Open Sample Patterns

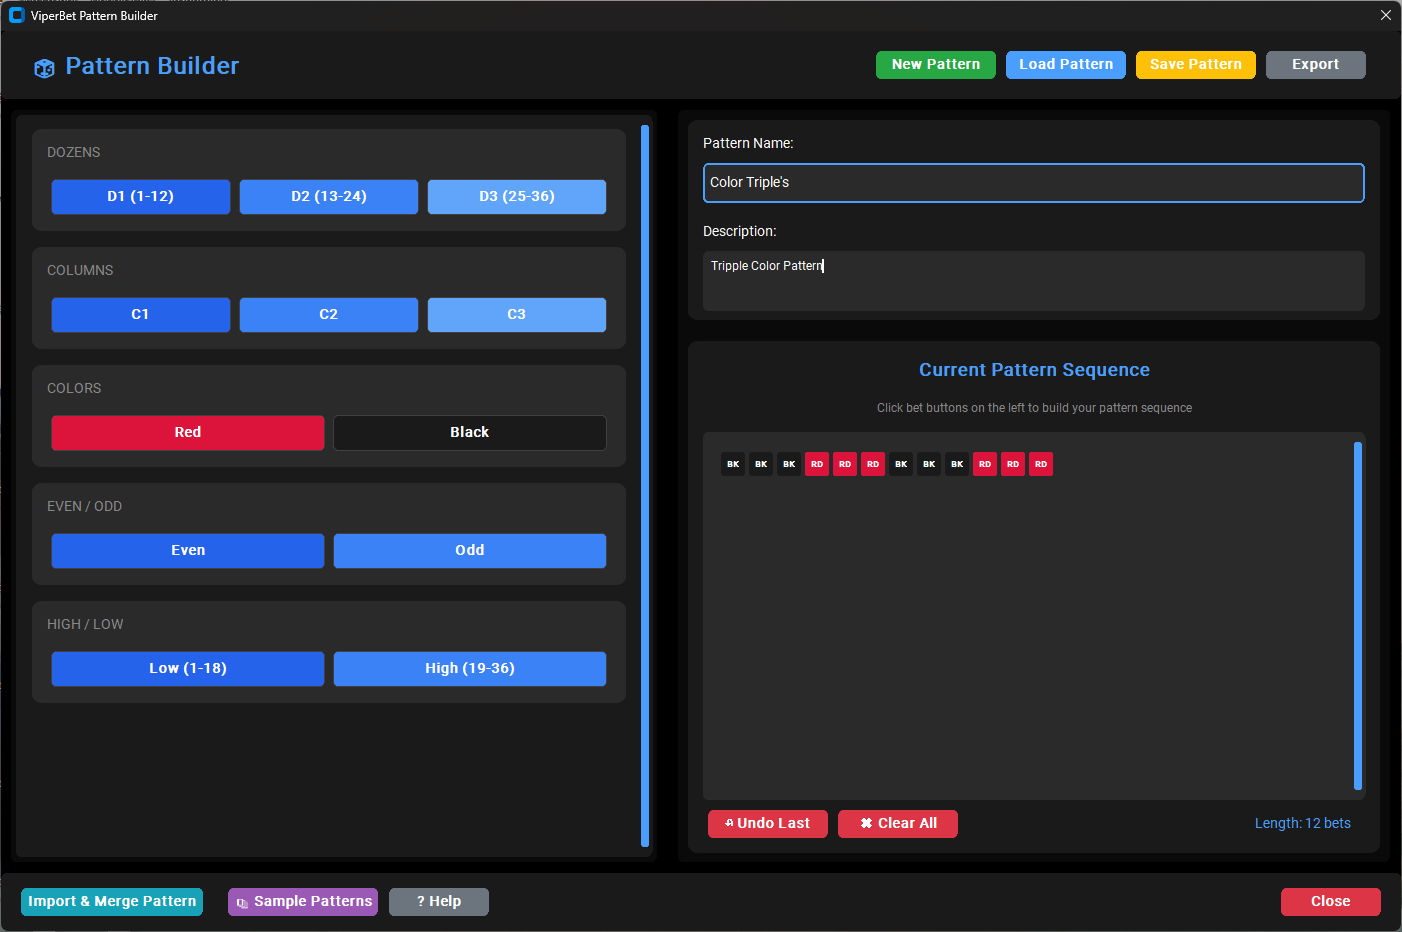[302, 901]
